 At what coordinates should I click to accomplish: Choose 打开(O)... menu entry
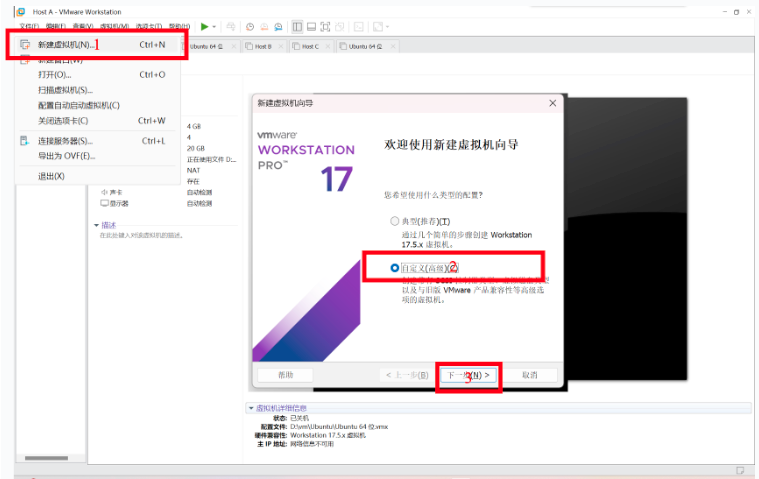(97, 75)
